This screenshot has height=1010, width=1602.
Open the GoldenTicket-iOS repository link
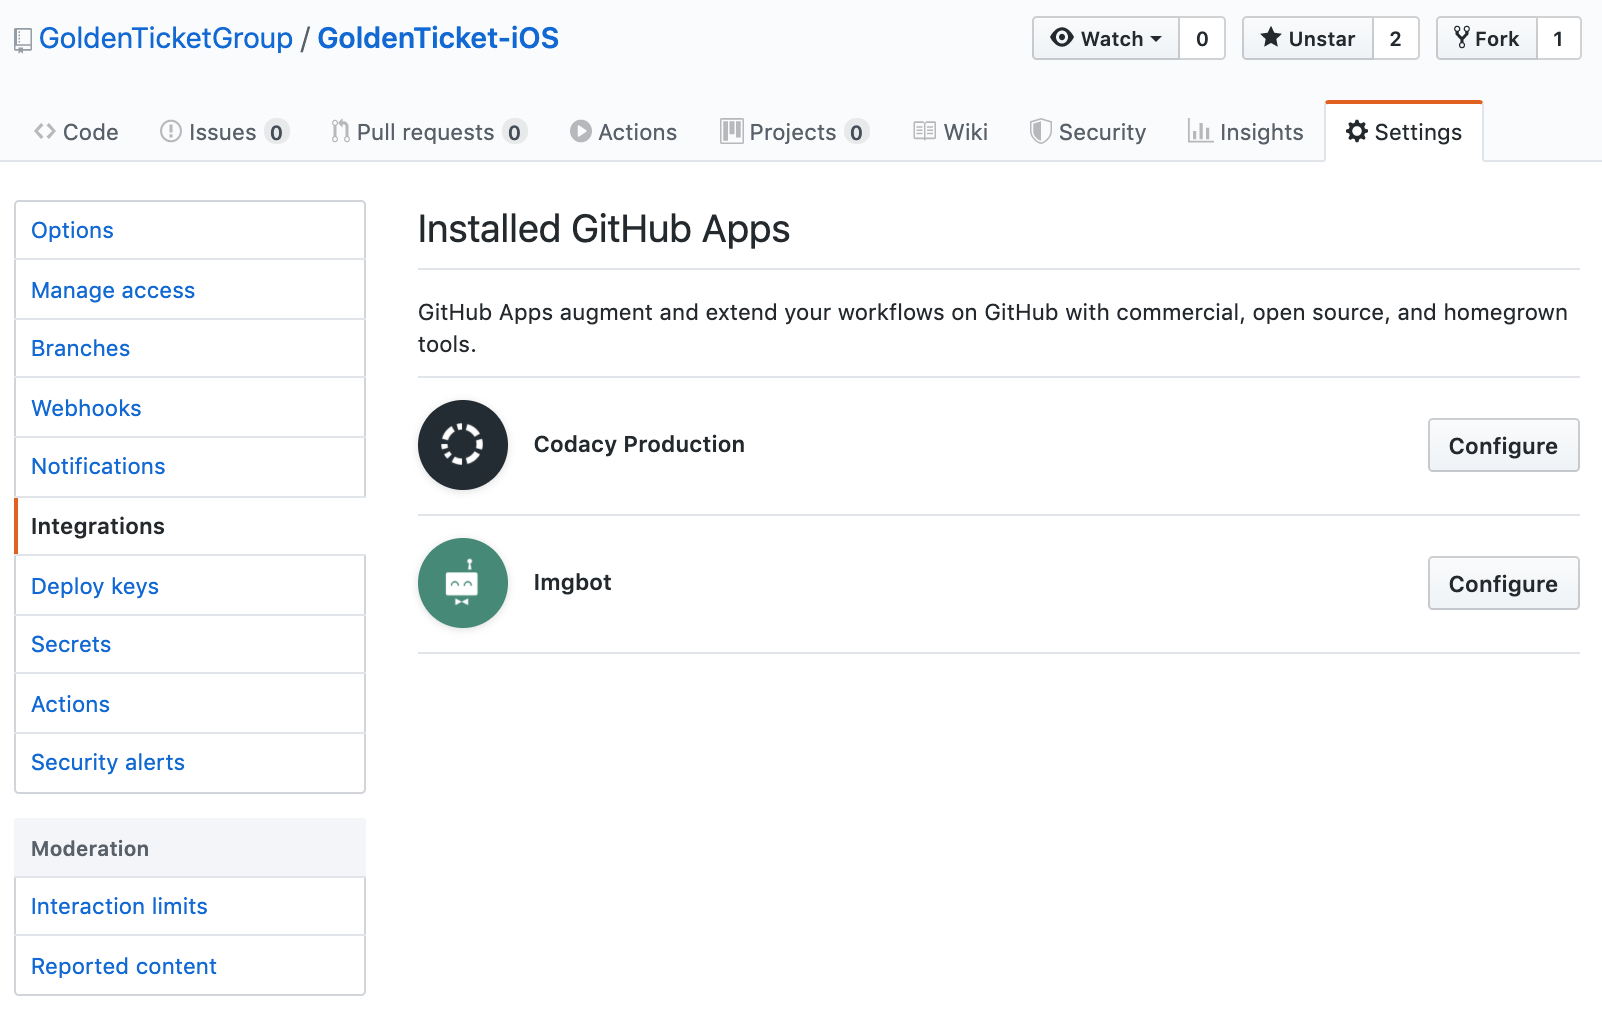point(438,38)
